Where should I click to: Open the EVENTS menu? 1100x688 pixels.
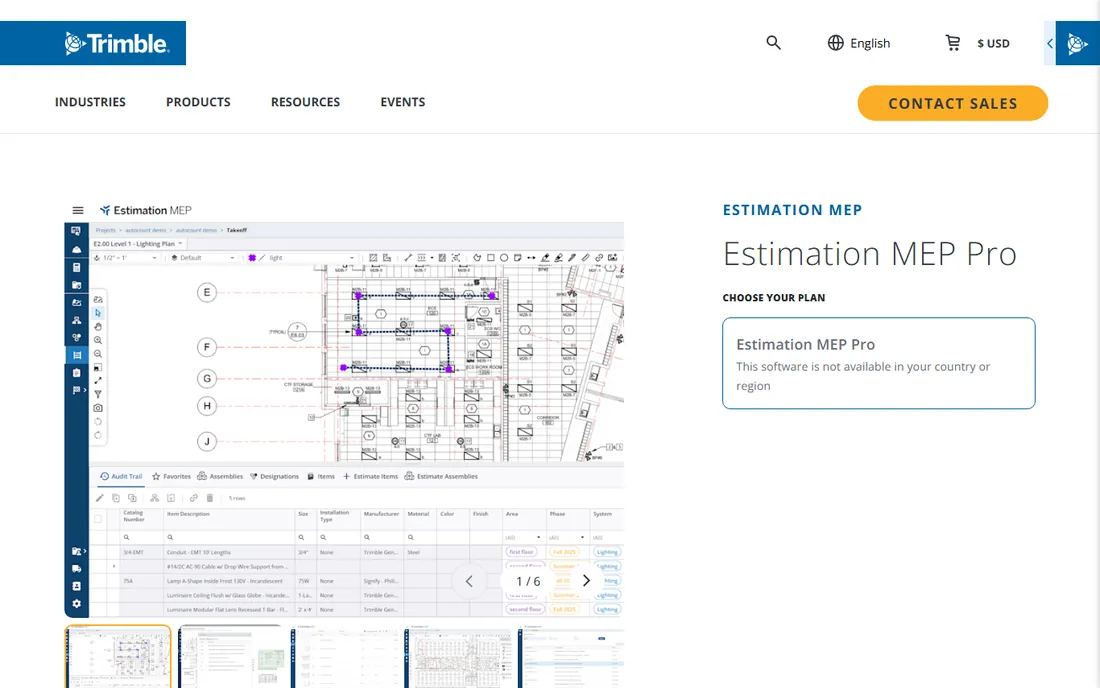point(403,102)
